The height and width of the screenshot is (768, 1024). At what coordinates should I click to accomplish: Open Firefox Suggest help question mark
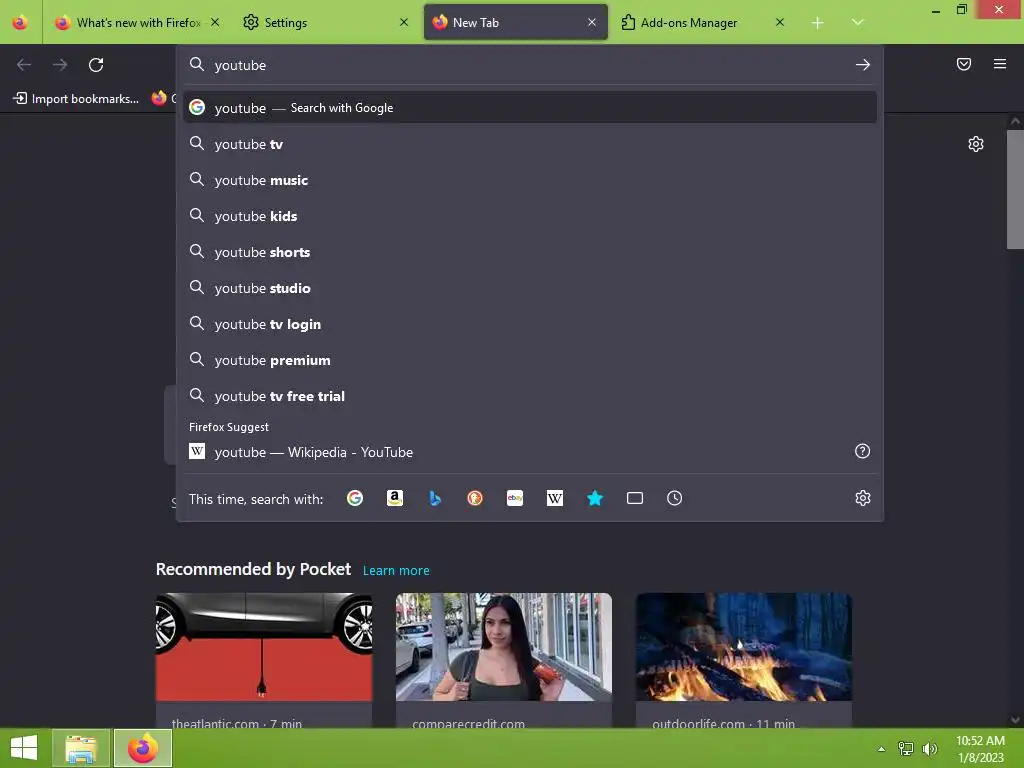tap(862, 451)
